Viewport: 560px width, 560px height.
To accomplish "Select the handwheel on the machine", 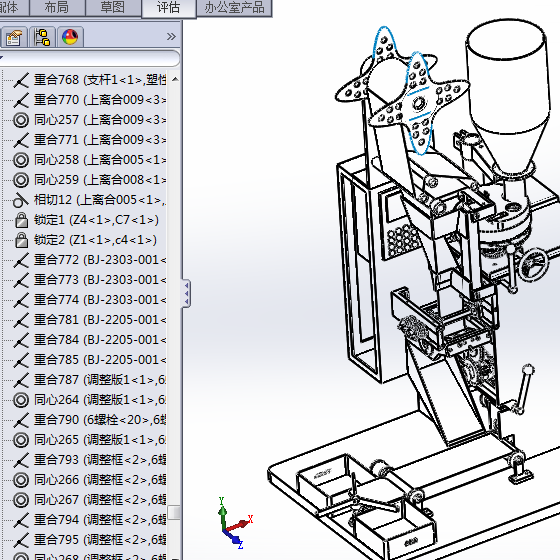I will [534, 264].
